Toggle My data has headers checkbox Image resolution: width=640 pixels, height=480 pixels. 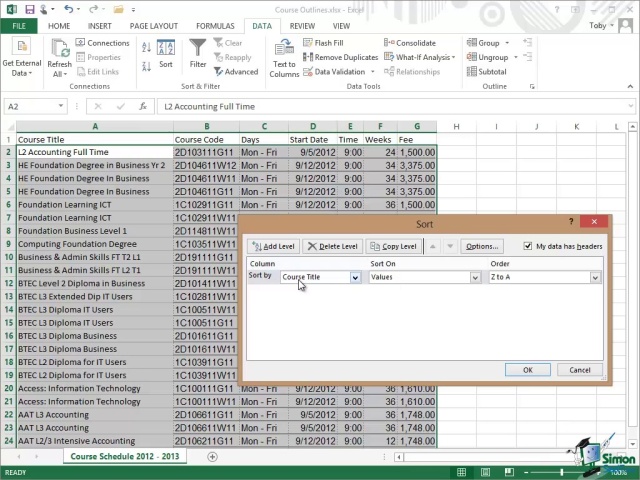pyautogui.click(x=528, y=246)
